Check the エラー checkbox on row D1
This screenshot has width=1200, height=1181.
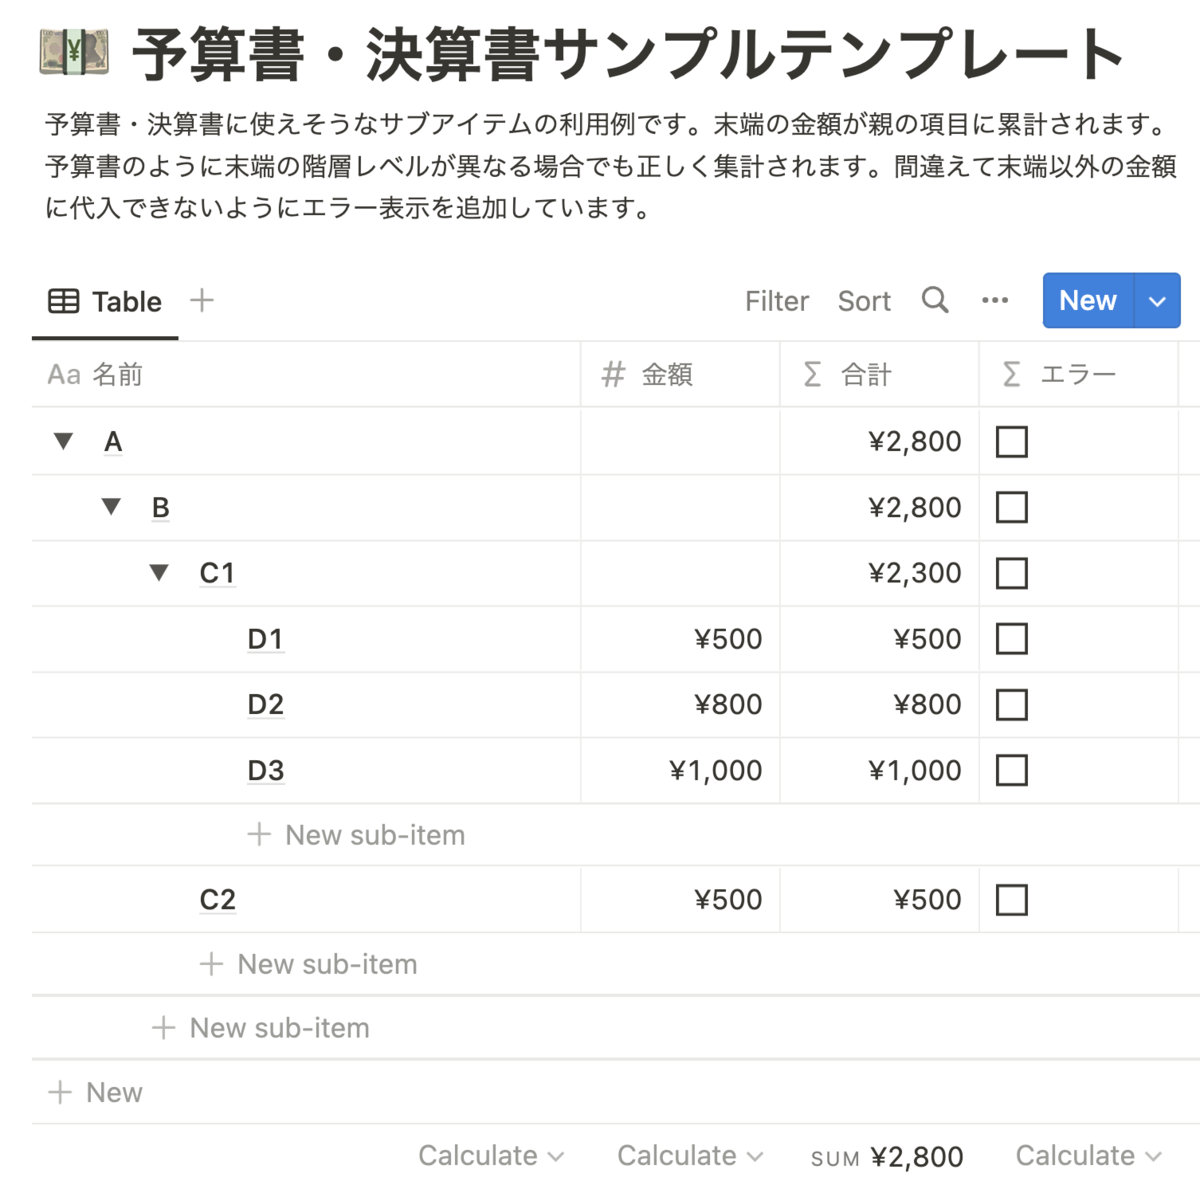click(x=1011, y=638)
